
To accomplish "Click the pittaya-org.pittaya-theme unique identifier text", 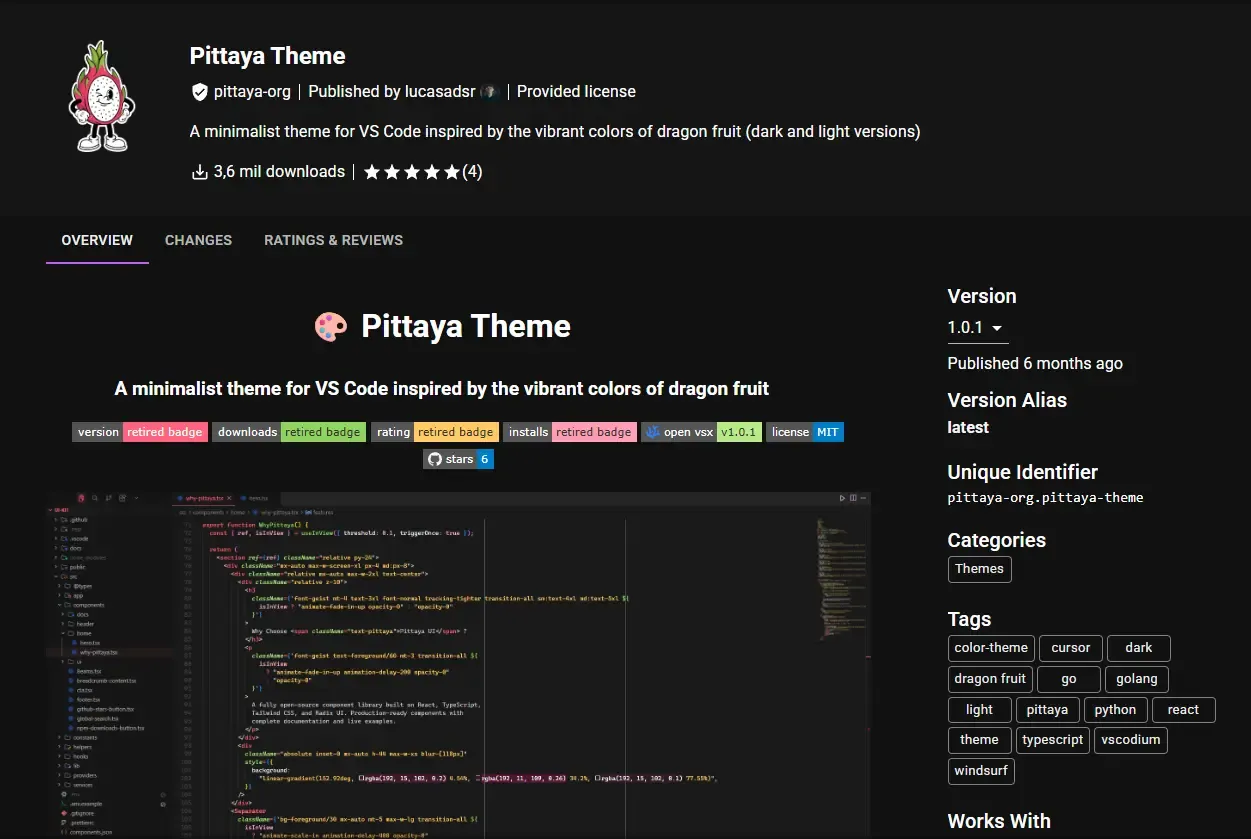I will click(x=1045, y=497).
